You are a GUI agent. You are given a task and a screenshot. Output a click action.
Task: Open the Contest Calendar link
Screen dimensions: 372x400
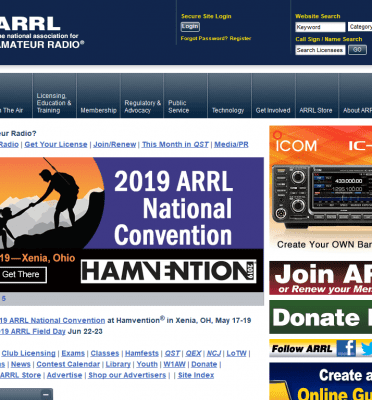68,364
